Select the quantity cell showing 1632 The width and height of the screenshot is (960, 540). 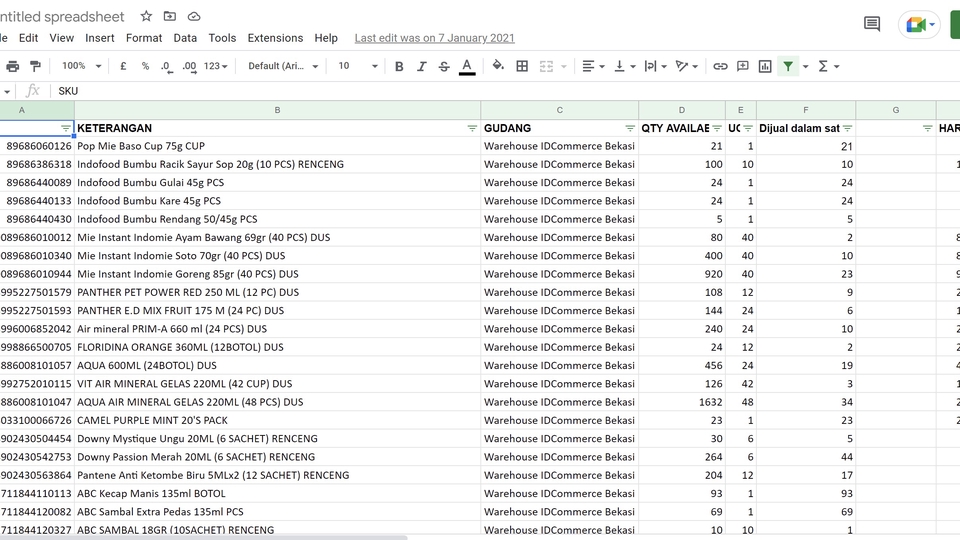(x=682, y=402)
